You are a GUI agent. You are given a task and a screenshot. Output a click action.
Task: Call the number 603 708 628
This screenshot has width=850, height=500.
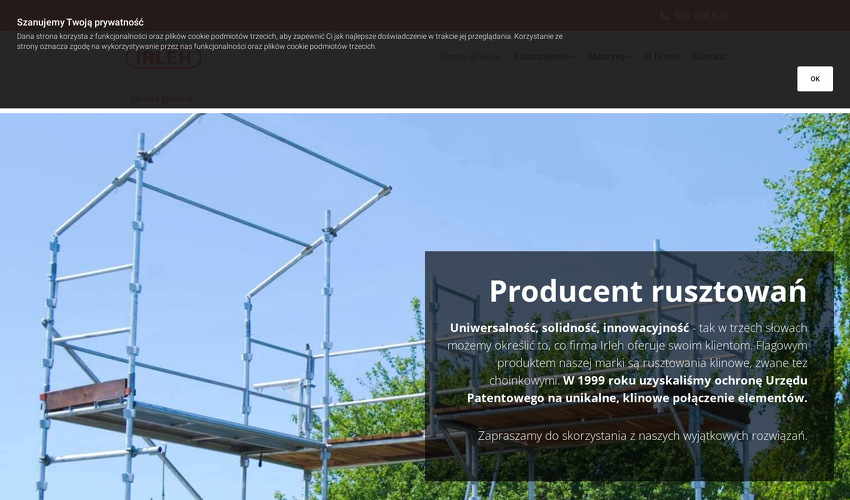coord(701,16)
